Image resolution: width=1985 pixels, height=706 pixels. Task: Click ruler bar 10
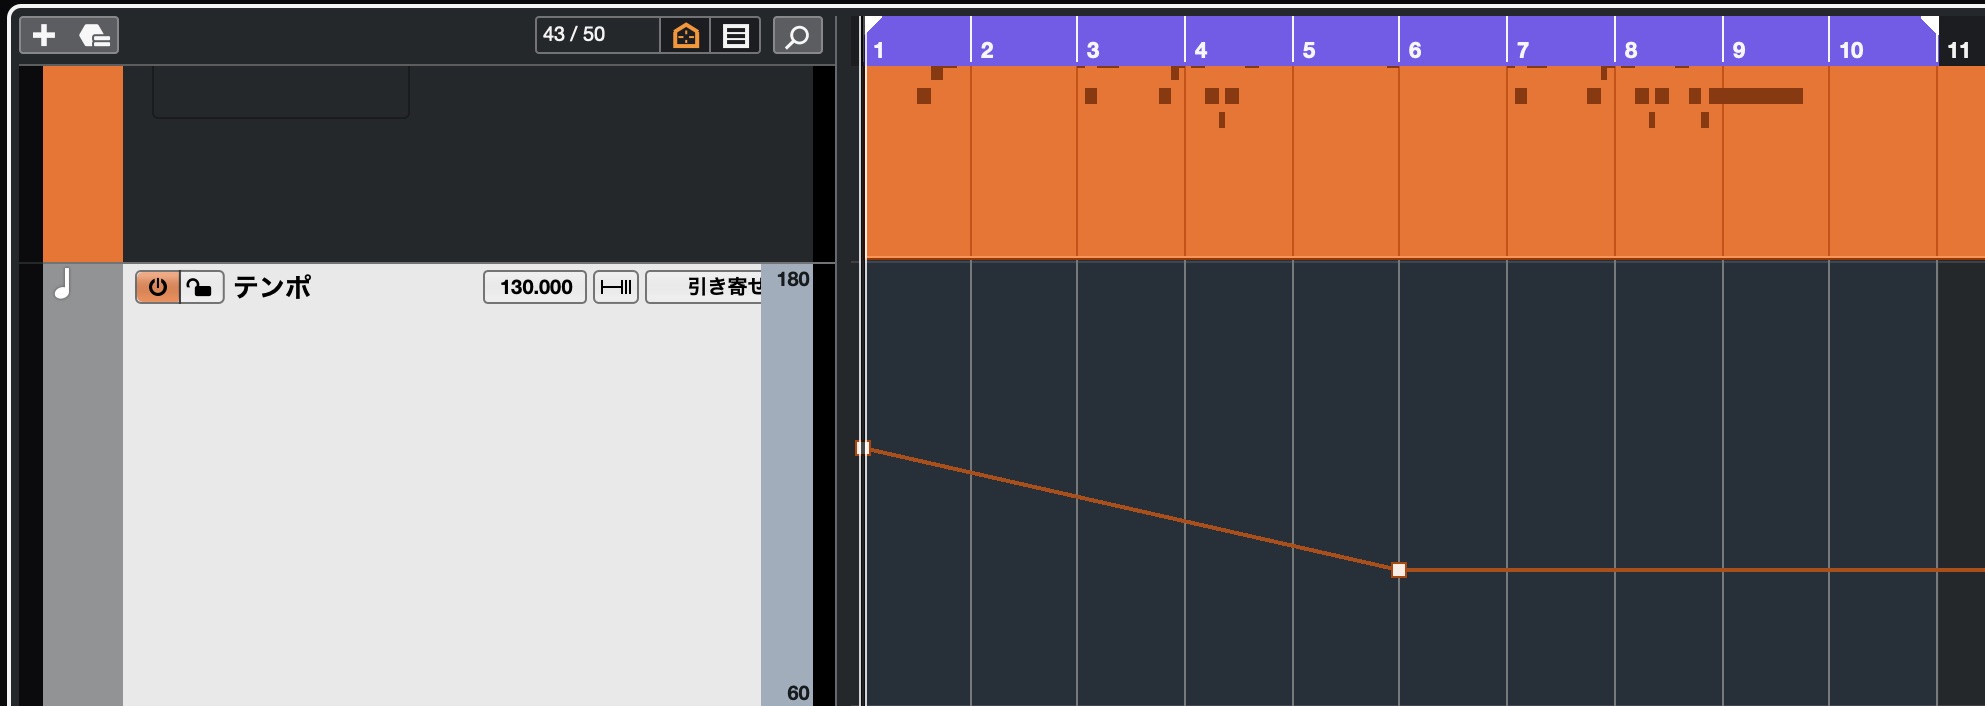1852,50
